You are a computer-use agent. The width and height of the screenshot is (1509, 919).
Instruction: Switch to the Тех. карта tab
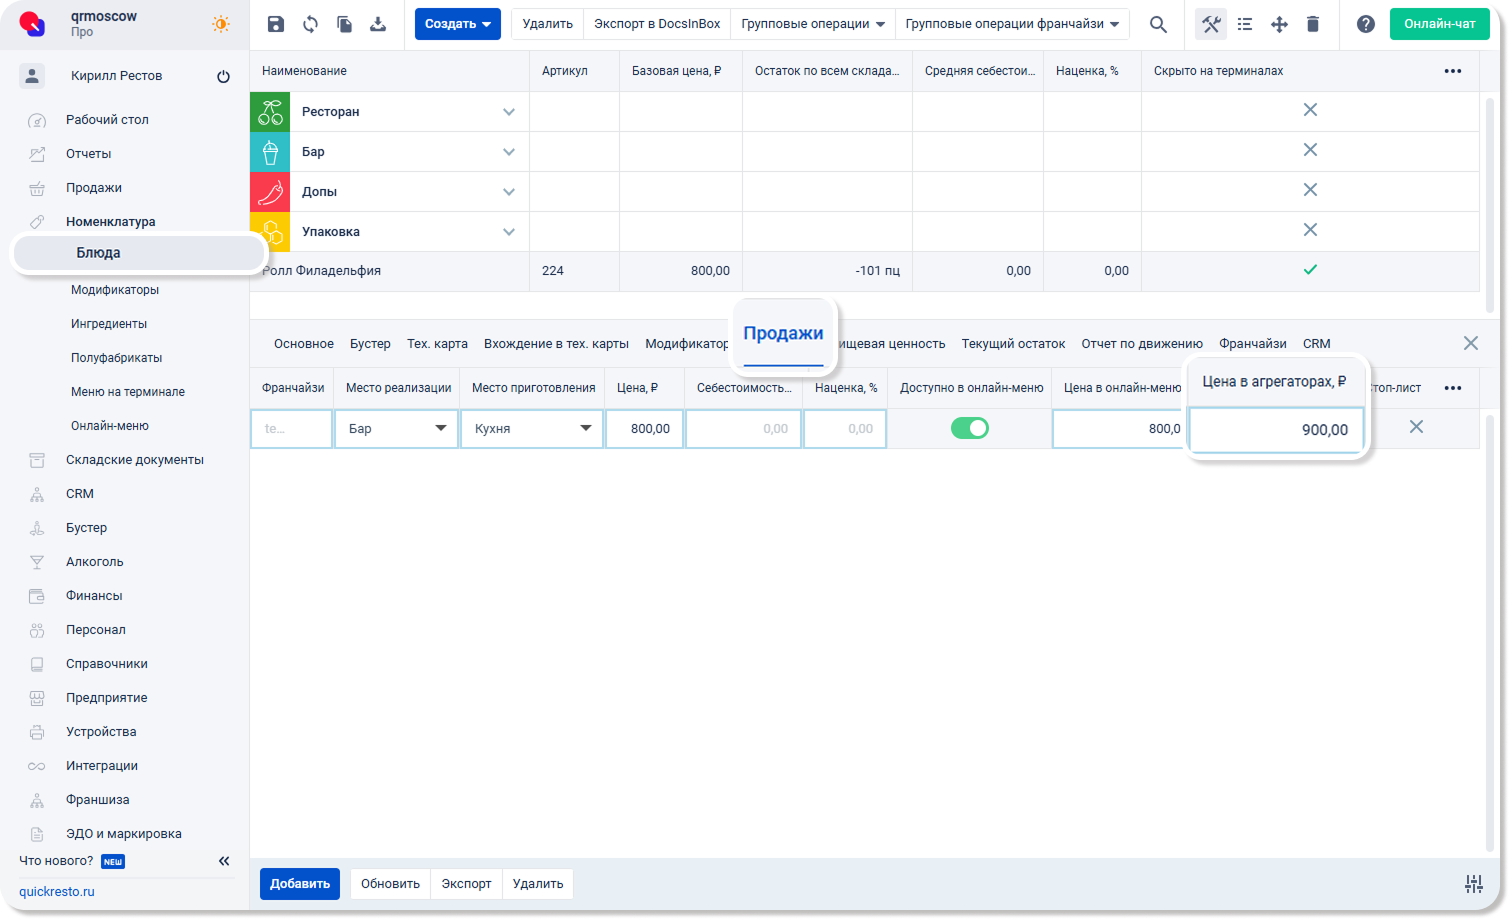(x=437, y=343)
